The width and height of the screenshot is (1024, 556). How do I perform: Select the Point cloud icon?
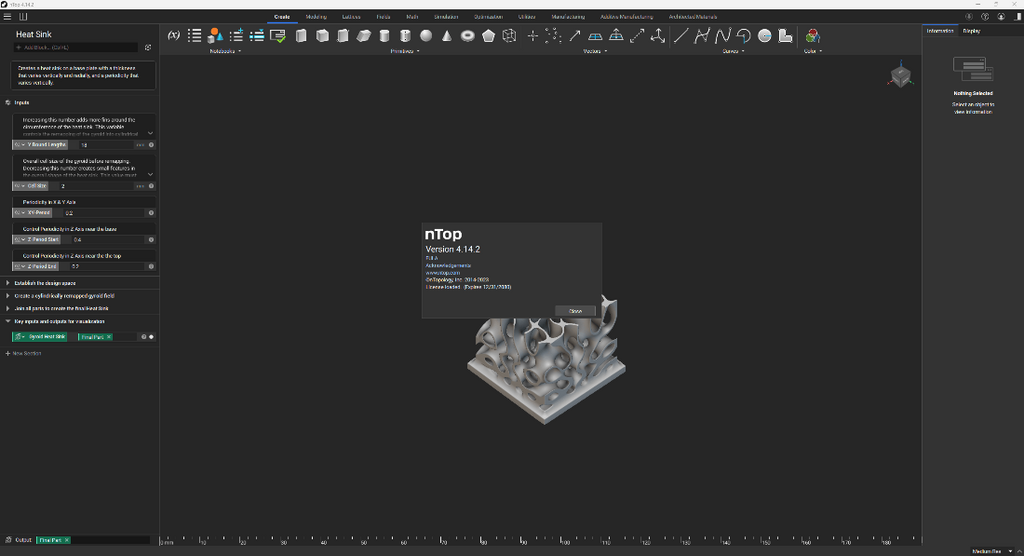tap(553, 35)
